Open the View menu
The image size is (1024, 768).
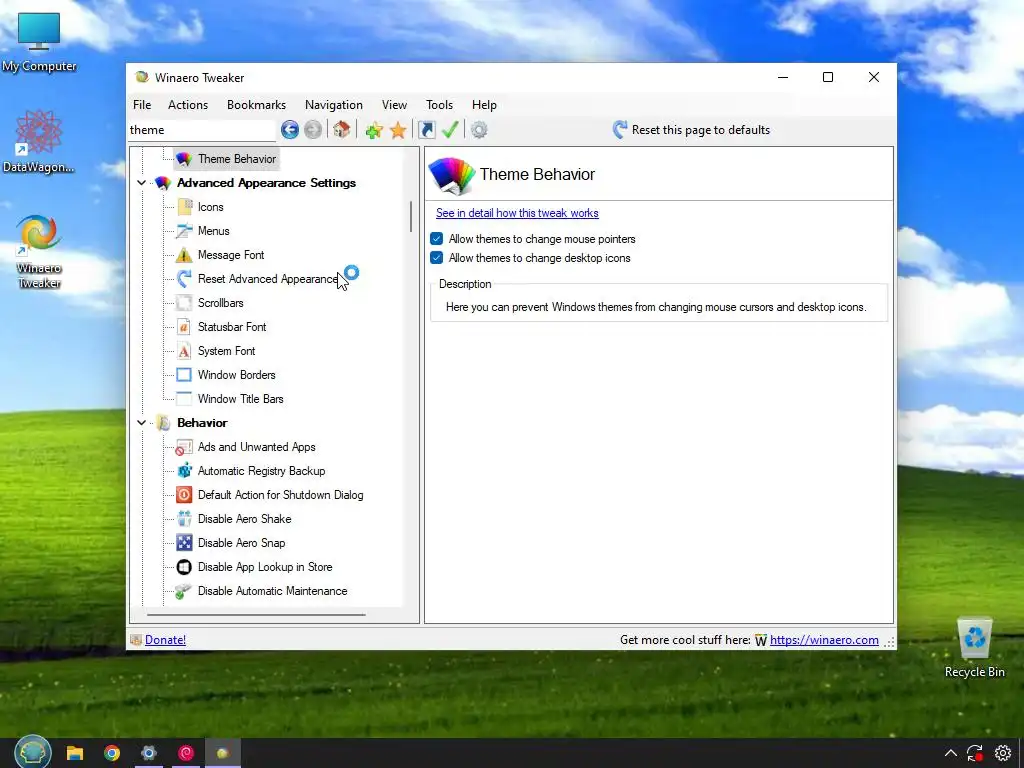click(394, 104)
